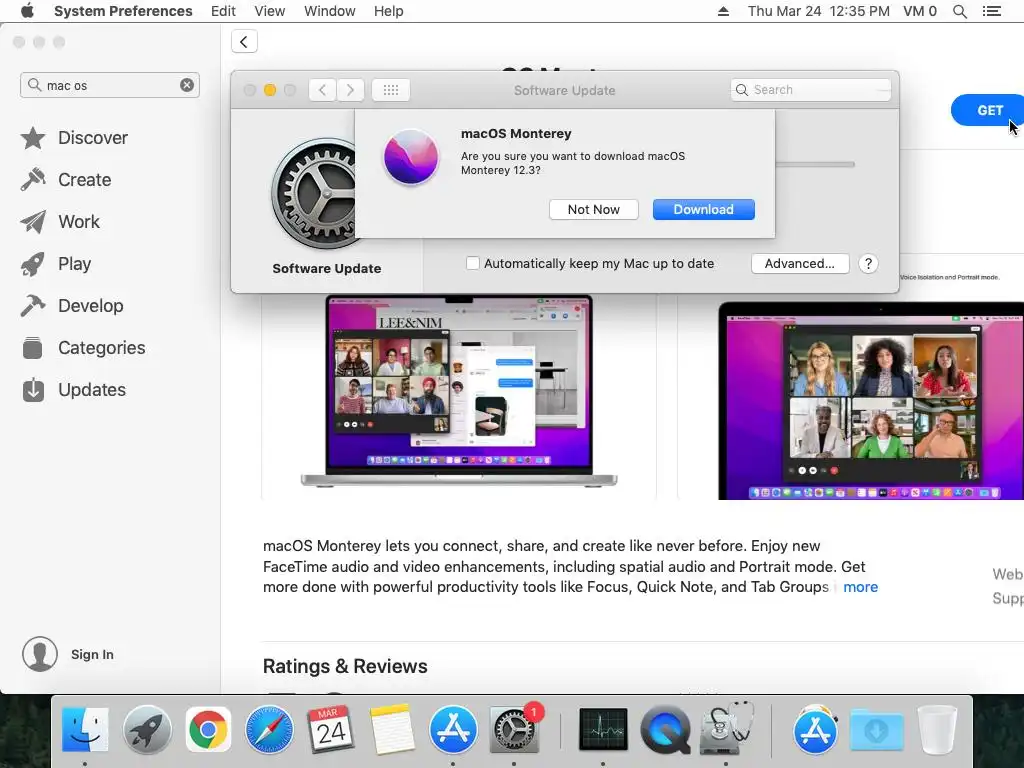Image resolution: width=1024 pixels, height=768 pixels.
Task: Open Disk Utility stethoscope icon
Action: (x=726, y=729)
